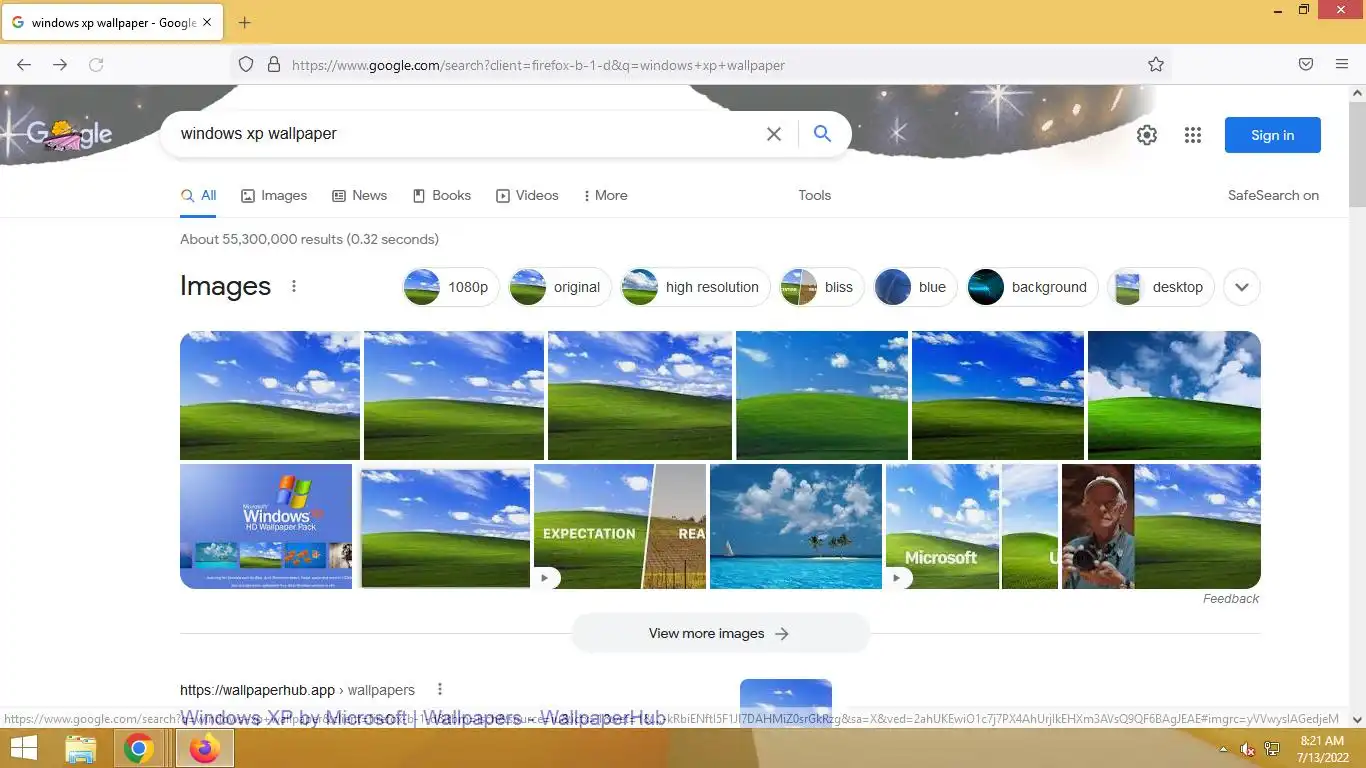Open Images section three-dot options
Screen dimensions: 1366x768
coord(294,286)
